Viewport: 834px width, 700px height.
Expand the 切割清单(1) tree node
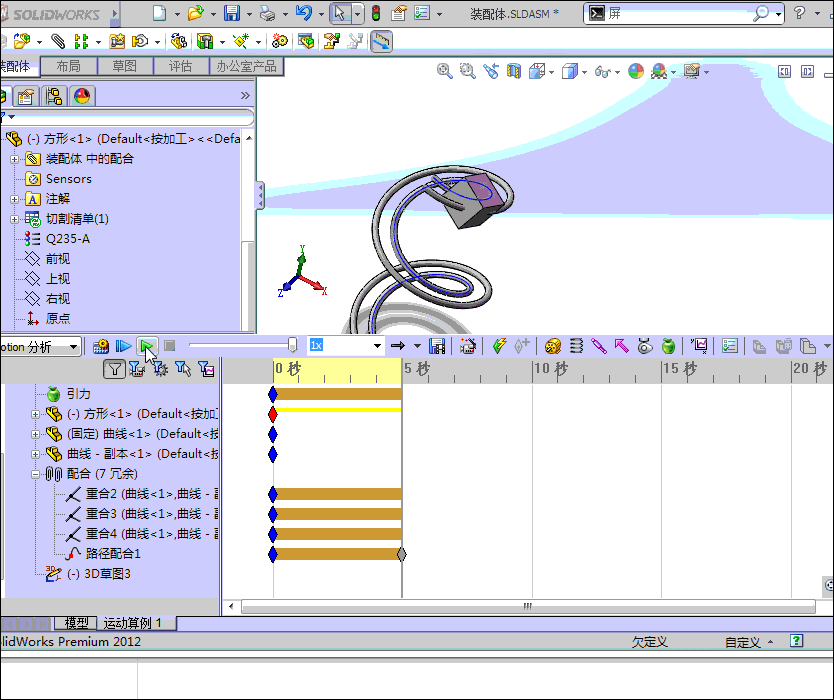[x=14, y=219]
